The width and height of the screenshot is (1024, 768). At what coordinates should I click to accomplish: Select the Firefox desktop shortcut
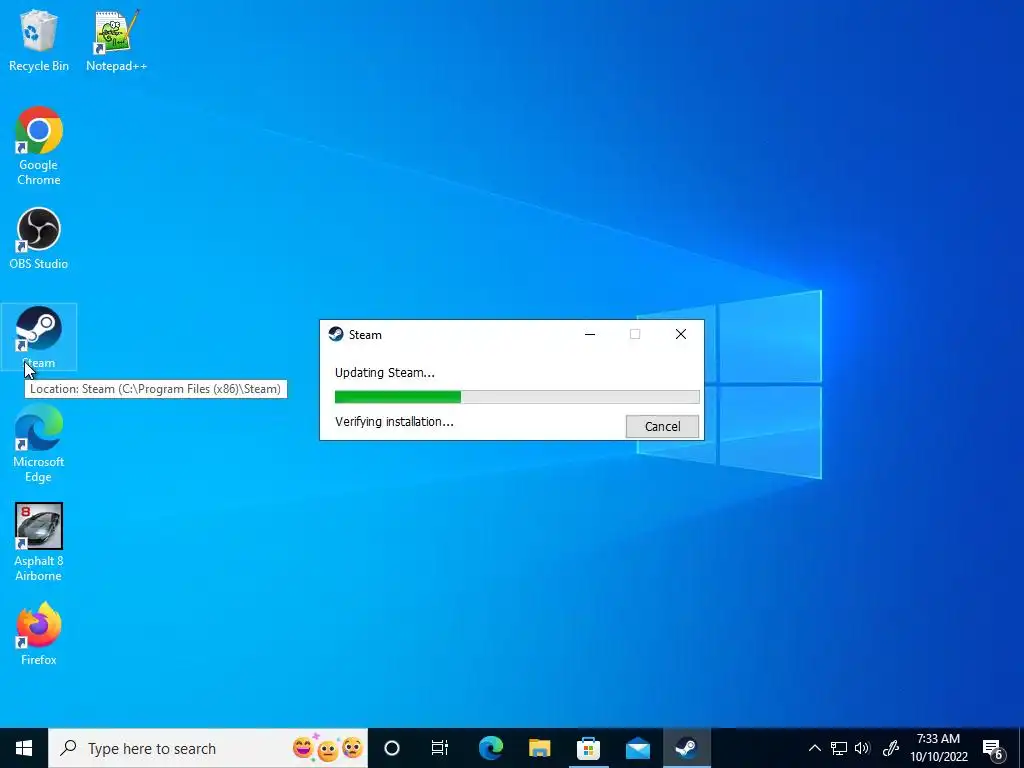tap(39, 633)
